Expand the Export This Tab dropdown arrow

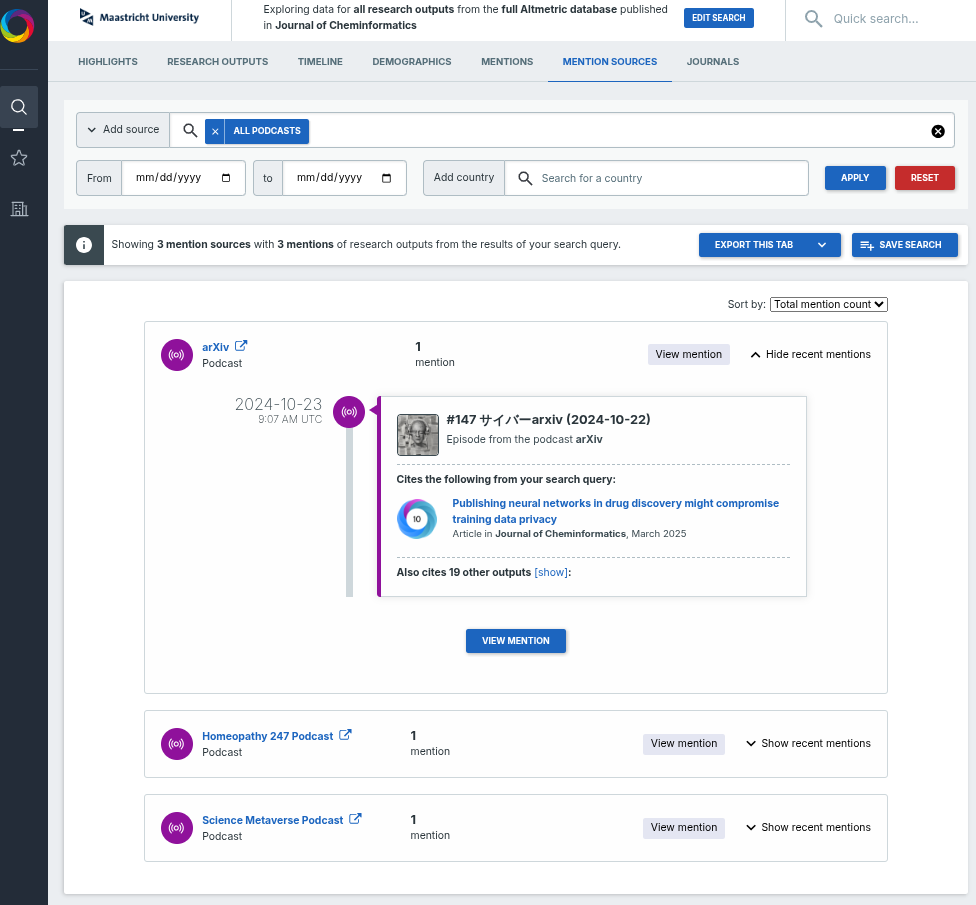822,245
